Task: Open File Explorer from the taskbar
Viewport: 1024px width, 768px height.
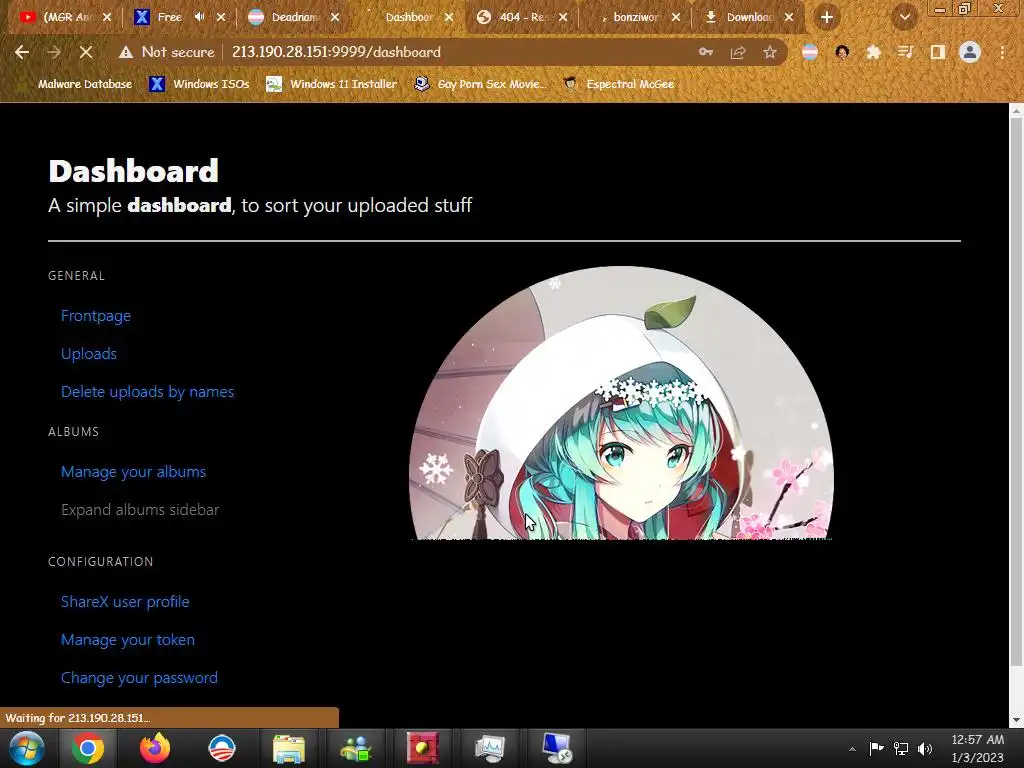Action: coord(288,748)
